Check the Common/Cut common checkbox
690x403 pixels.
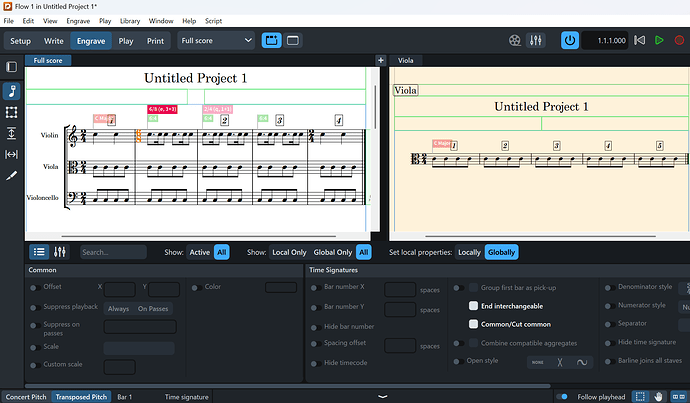point(473,324)
